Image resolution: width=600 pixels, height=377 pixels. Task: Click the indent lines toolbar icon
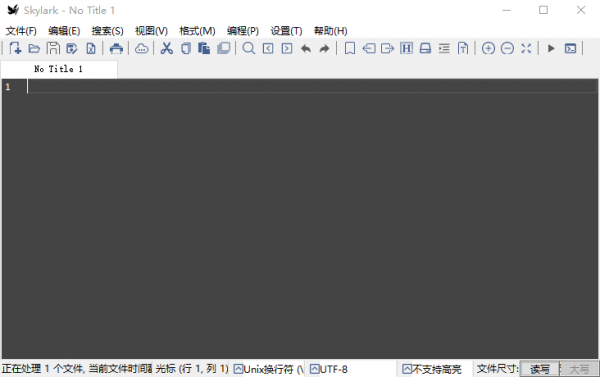444,48
